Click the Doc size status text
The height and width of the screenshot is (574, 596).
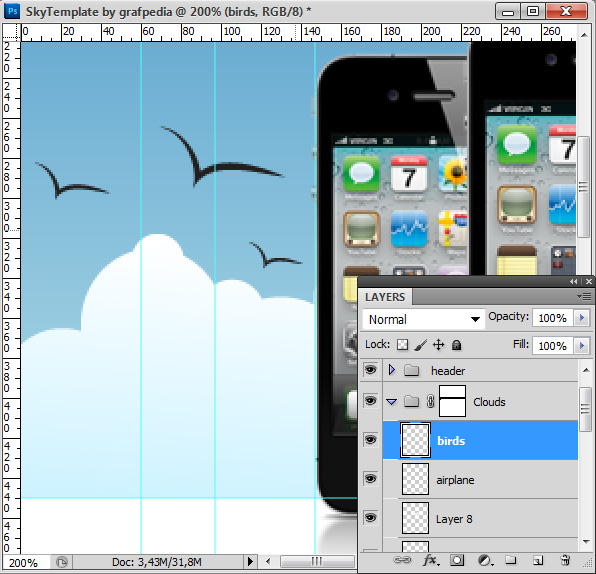point(157,562)
